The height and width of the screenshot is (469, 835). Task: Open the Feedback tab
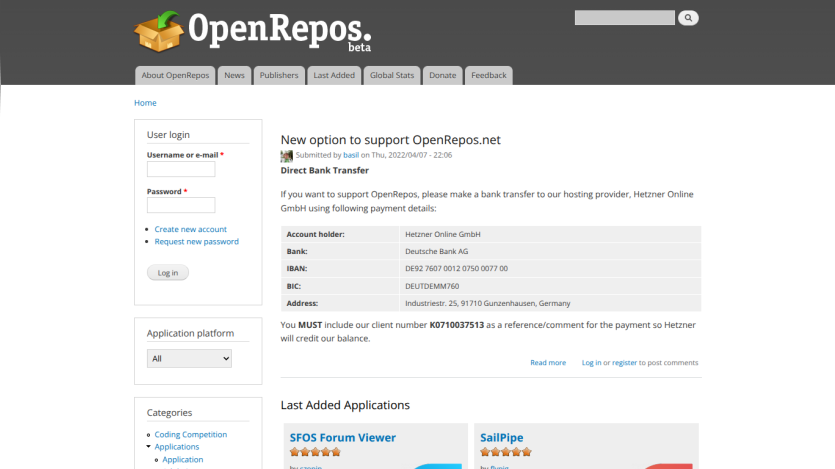point(489,76)
